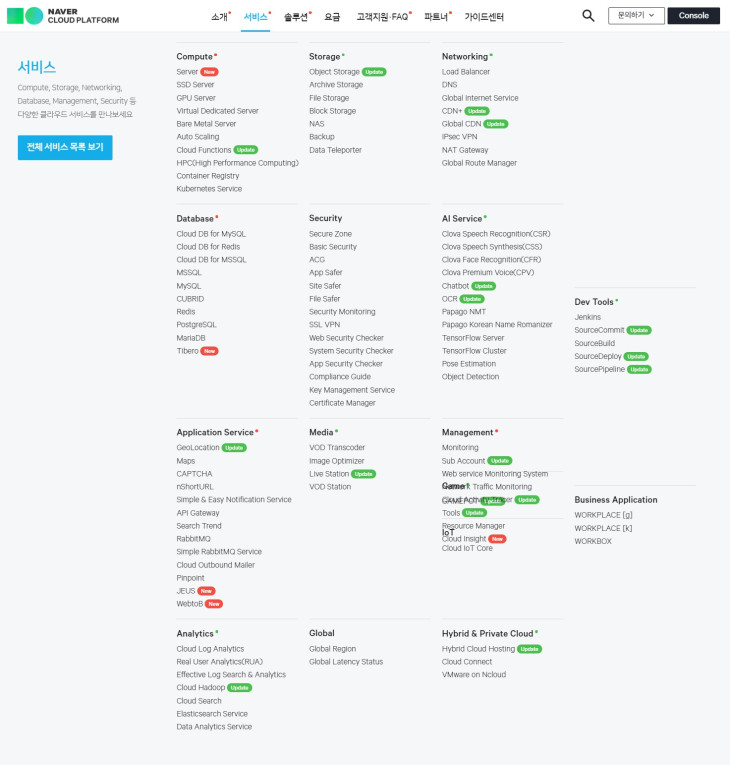
Task: Select the 서비스 menu item
Action: pos(256,17)
